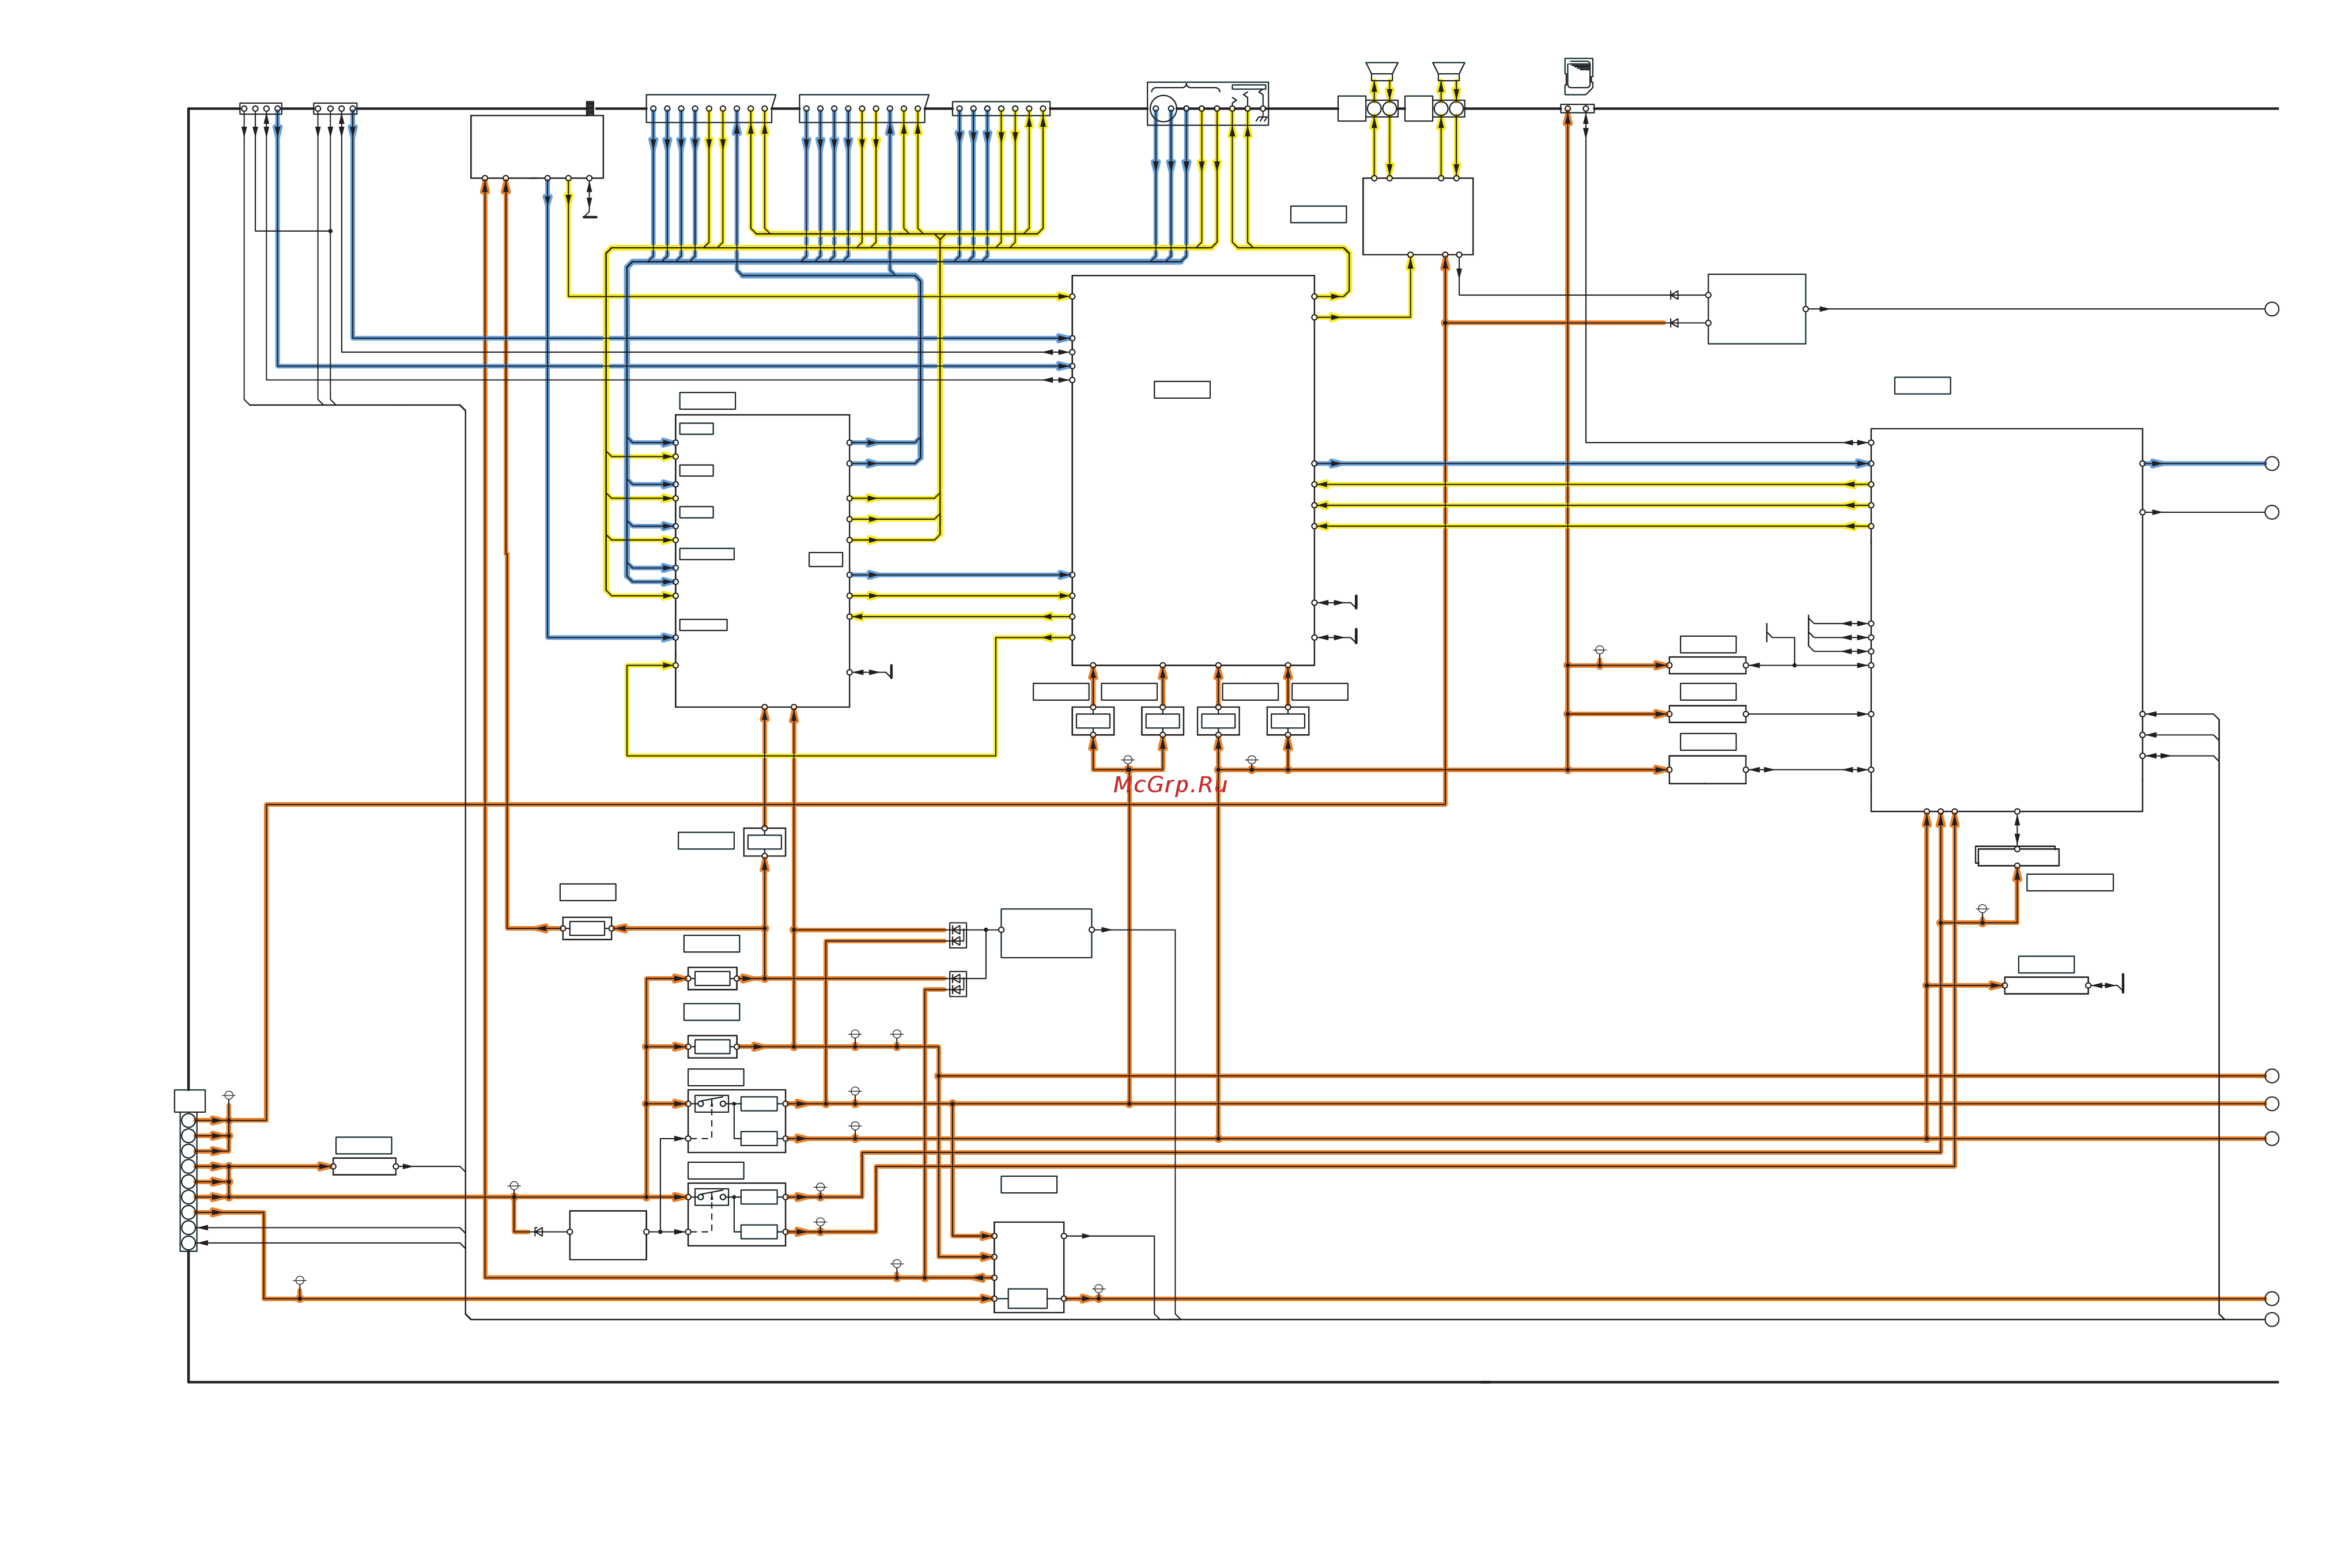Image resolution: width=2334 pixels, height=1568 pixels.
Task: Click the small block fed by the two diodes at top right
Action: pyautogui.click(x=1757, y=309)
